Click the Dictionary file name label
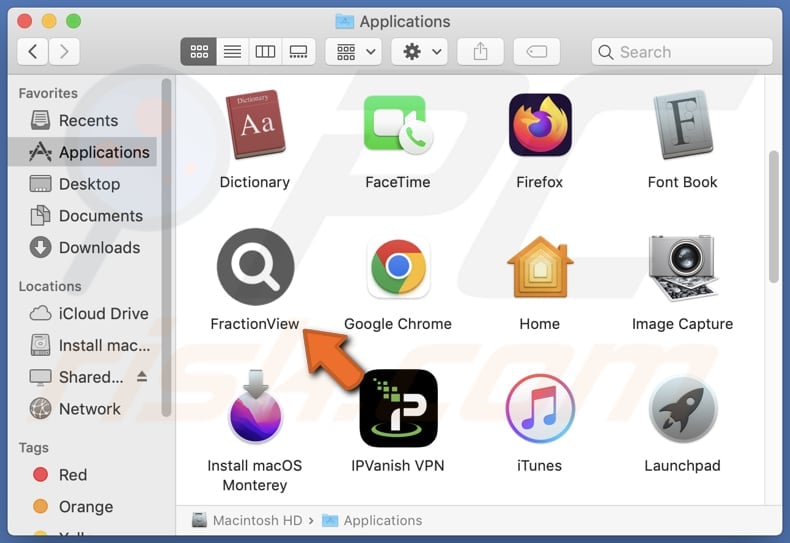The width and height of the screenshot is (790, 543). tap(255, 182)
